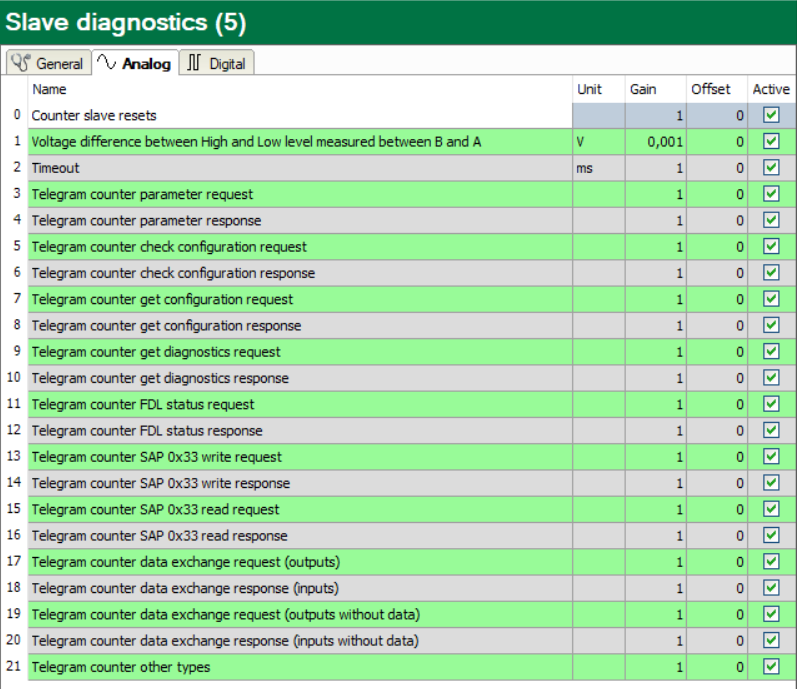This screenshot has height=689, width=797.
Task: Click row header number 10
Action: click(14, 378)
